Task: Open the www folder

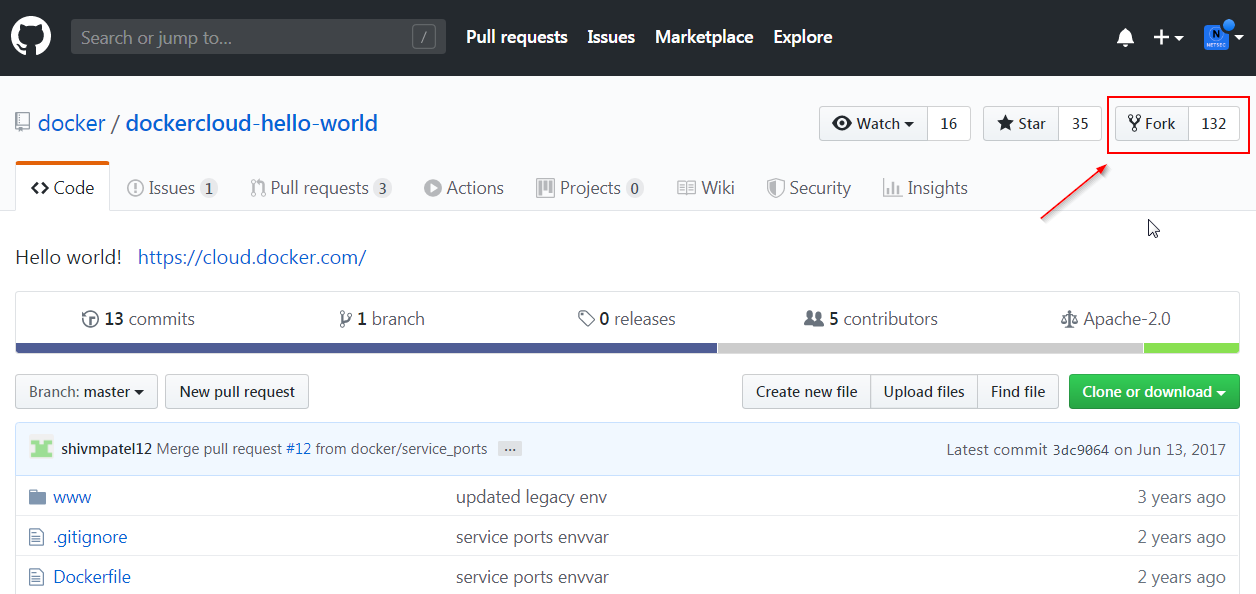Action: click(x=72, y=497)
